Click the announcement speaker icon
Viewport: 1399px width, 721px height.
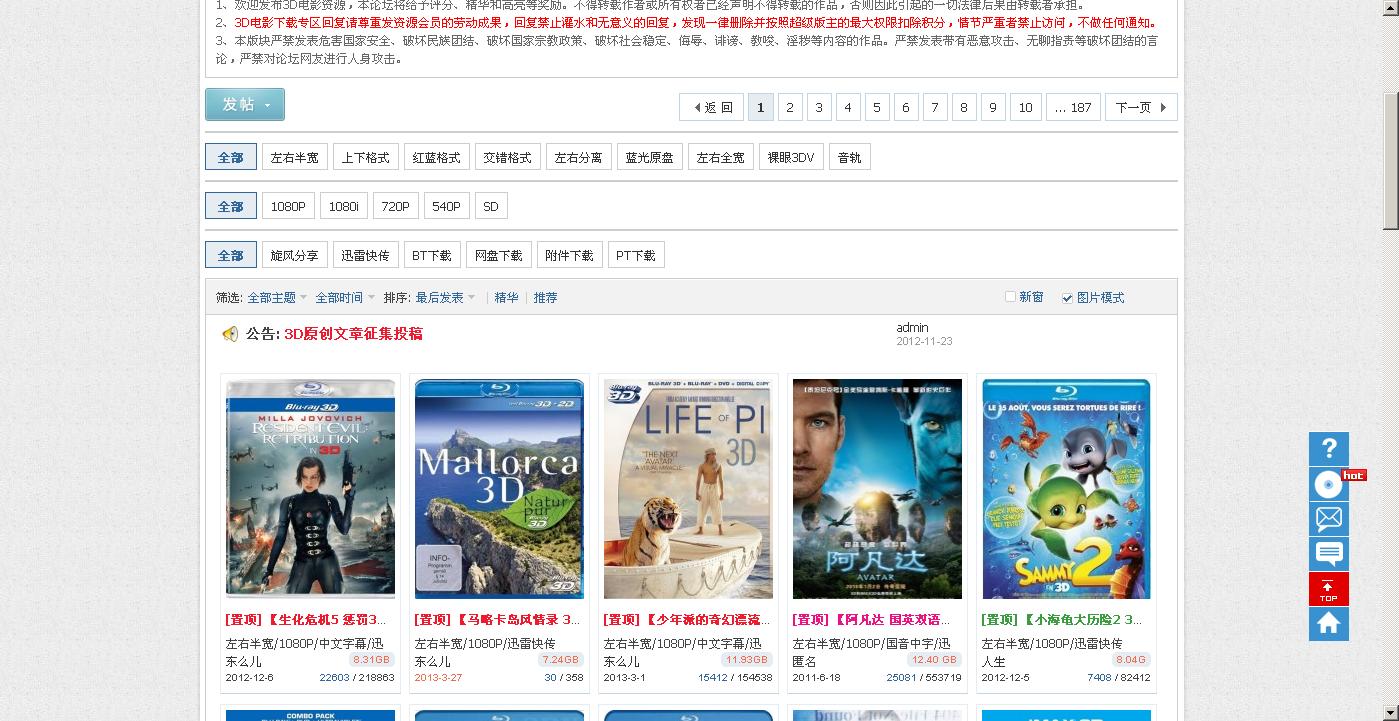(230, 334)
